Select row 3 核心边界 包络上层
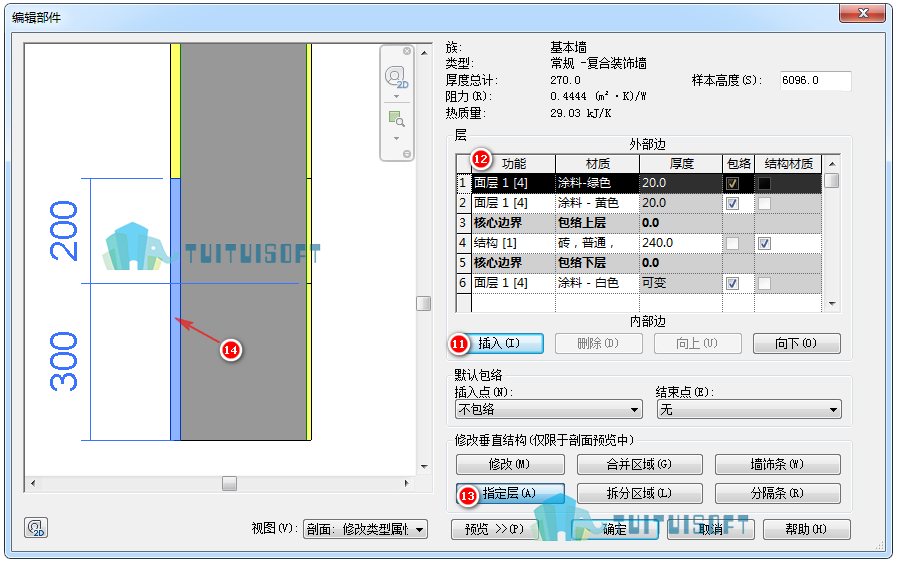 coord(639,223)
